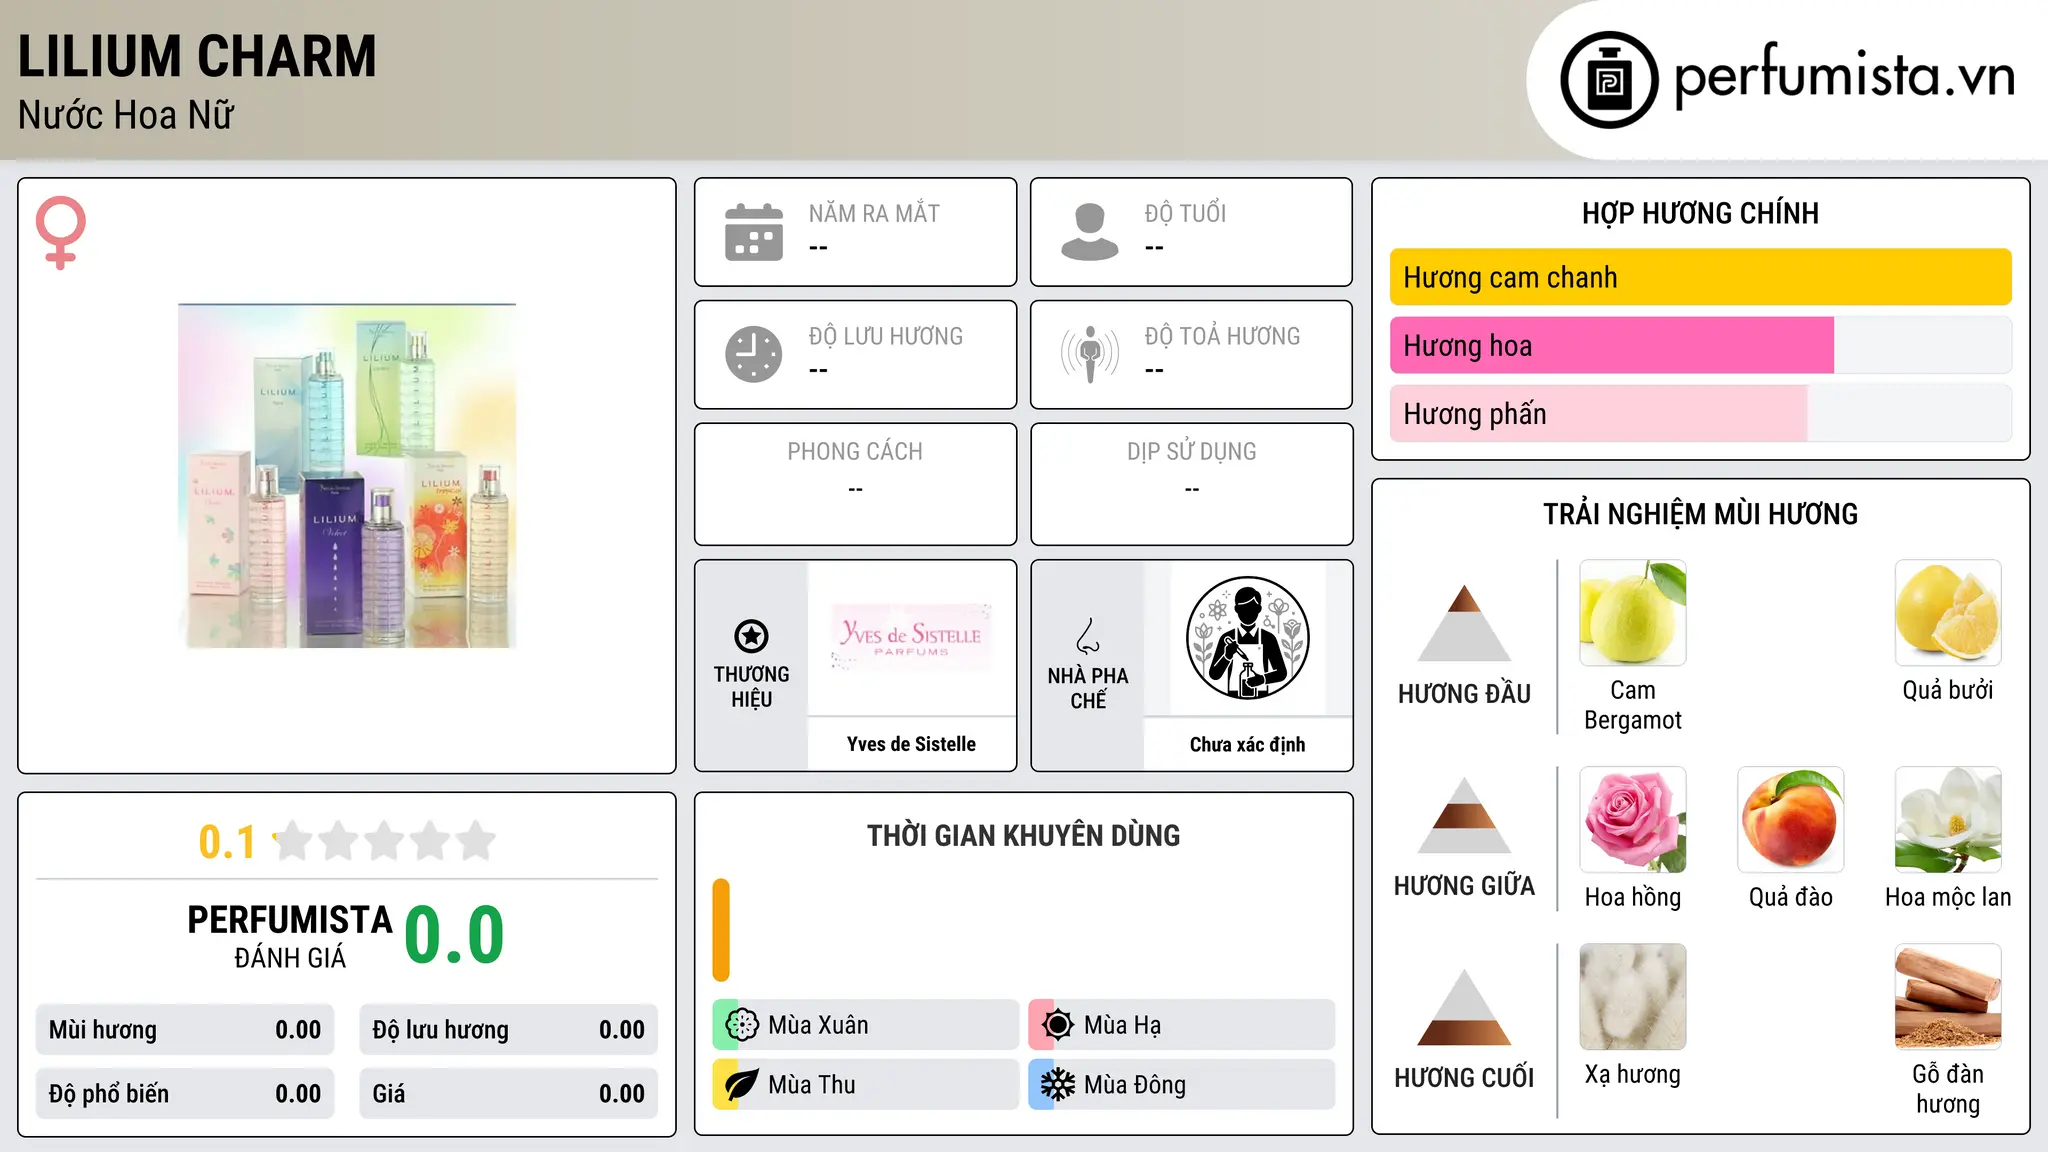Click the Gỗ đàn hương note name
The height and width of the screenshot is (1152, 2048).
click(1948, 1089)
